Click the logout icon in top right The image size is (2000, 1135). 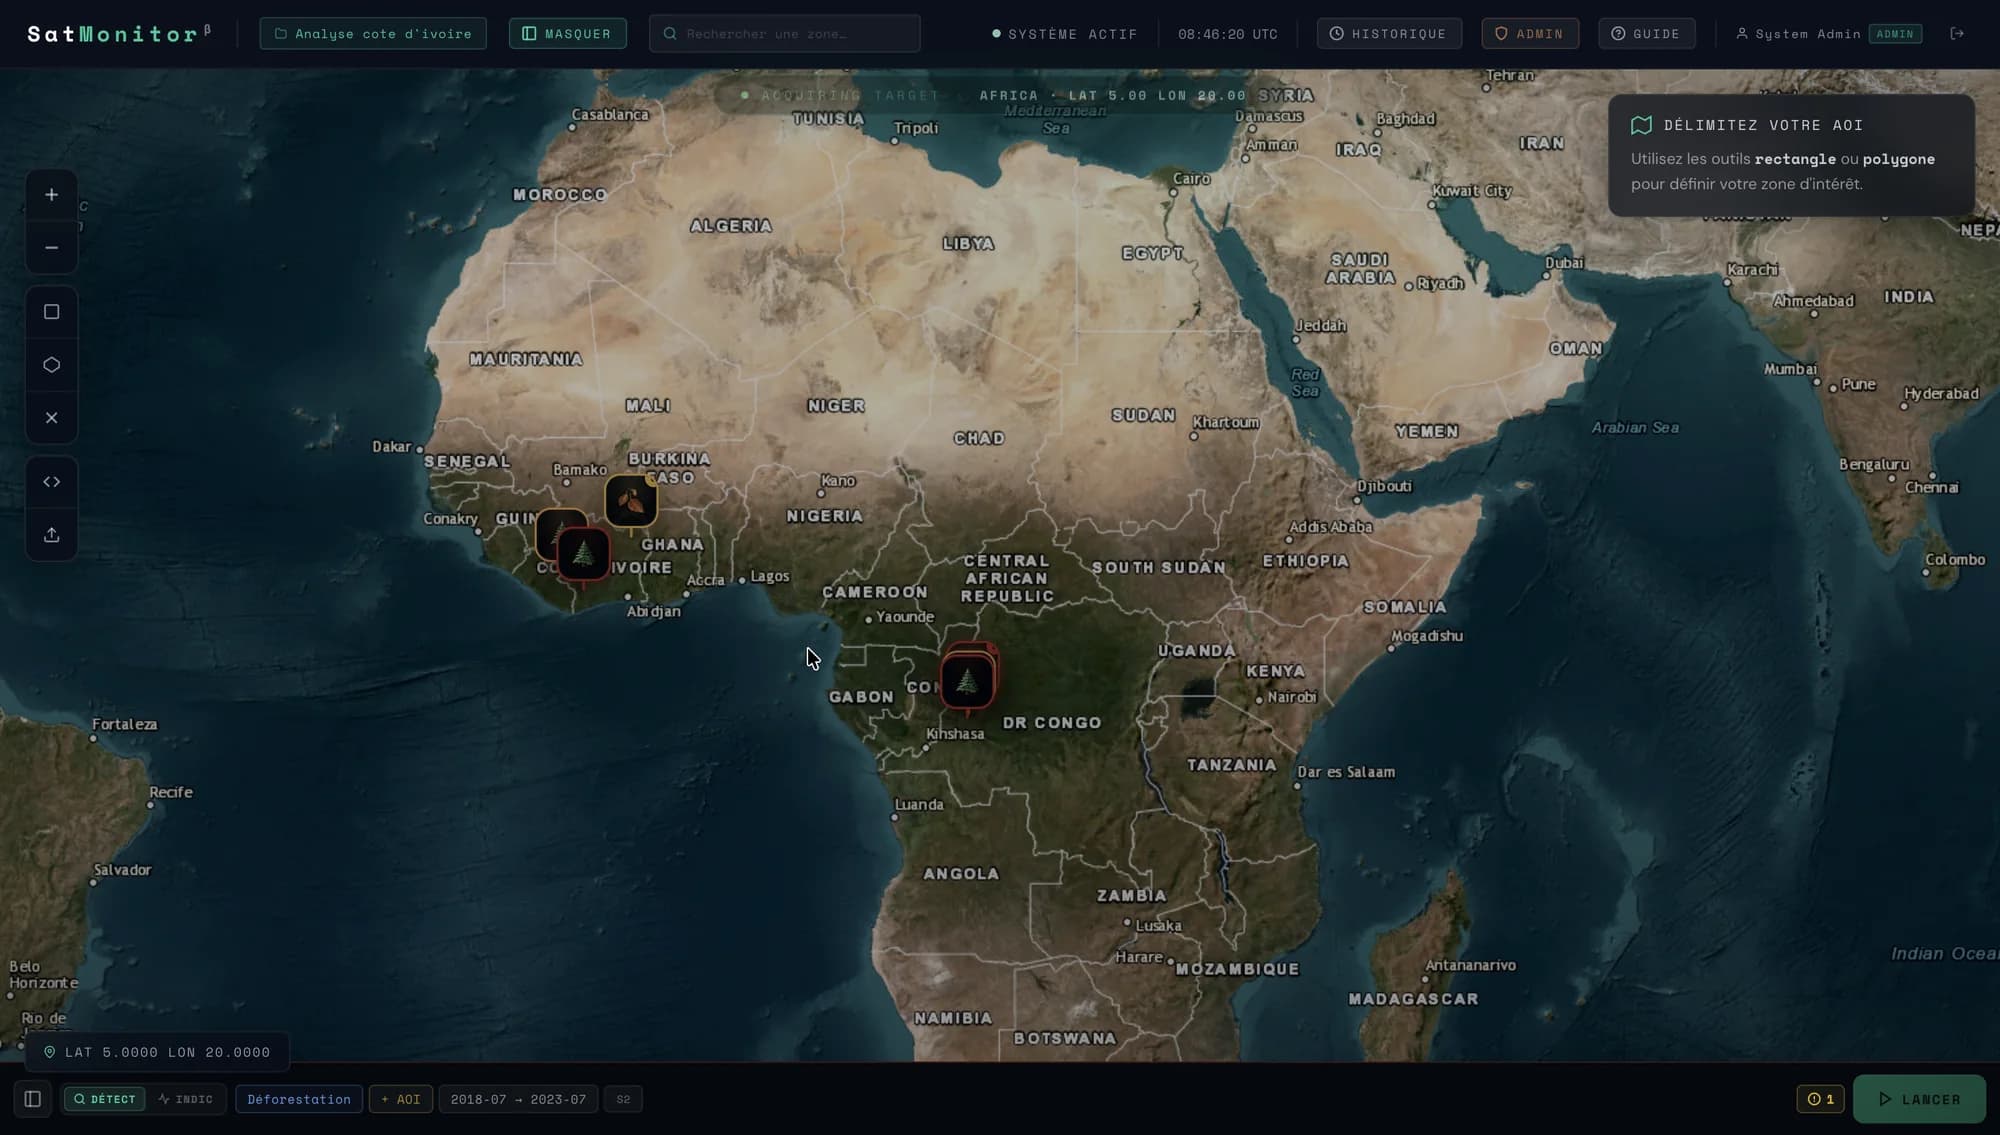(1957, 34)
